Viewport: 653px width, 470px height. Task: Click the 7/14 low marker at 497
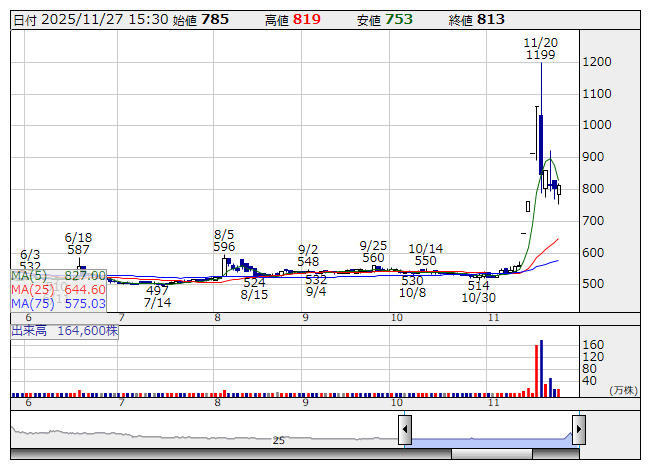157,296
